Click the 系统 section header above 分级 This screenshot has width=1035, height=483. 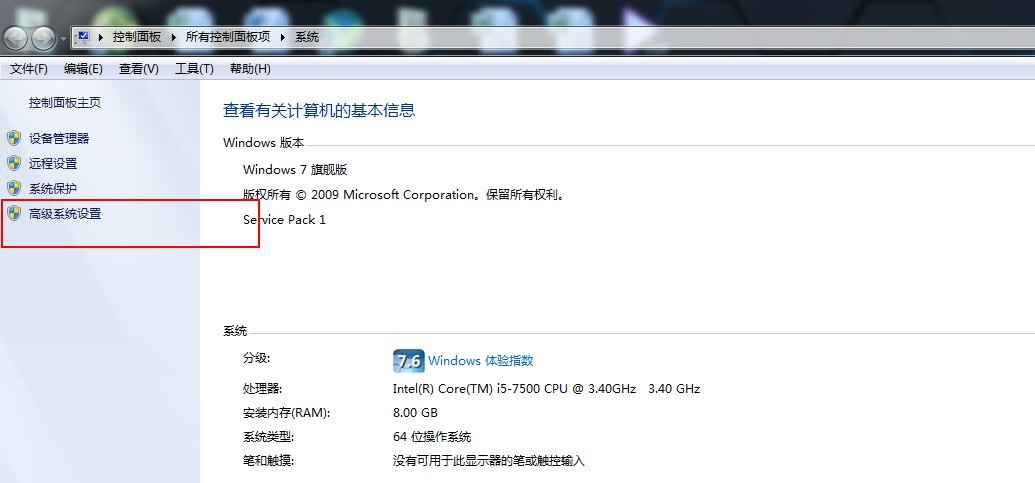click(x=235, y=331)
